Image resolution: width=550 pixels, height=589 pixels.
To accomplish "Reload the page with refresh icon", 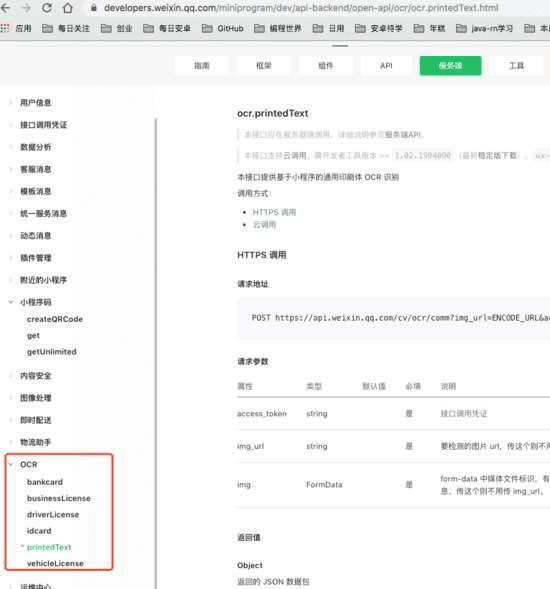I will click(x=47, y=8).
